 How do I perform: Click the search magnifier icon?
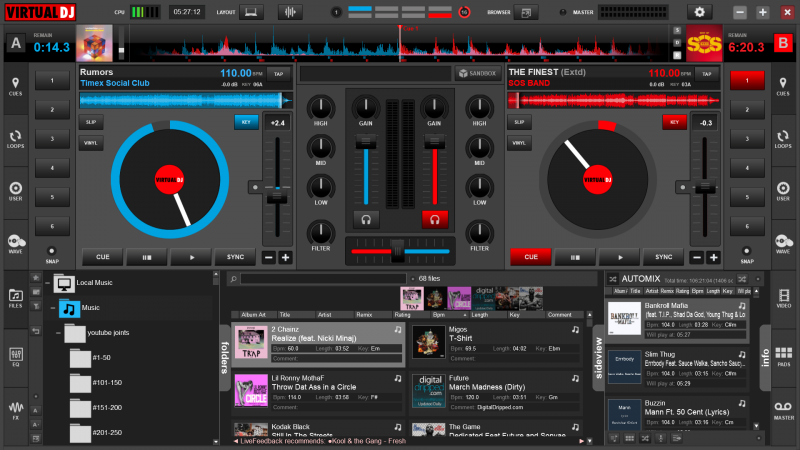[233, 279]
